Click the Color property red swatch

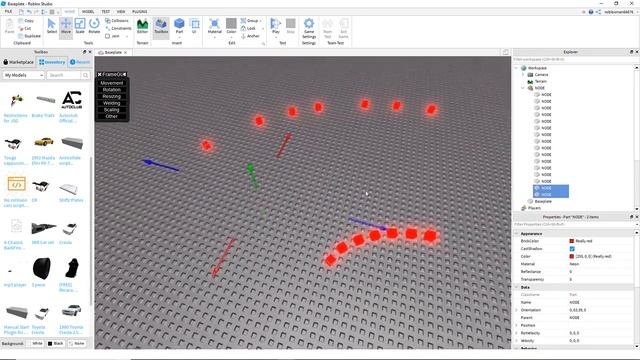[571, 256]
